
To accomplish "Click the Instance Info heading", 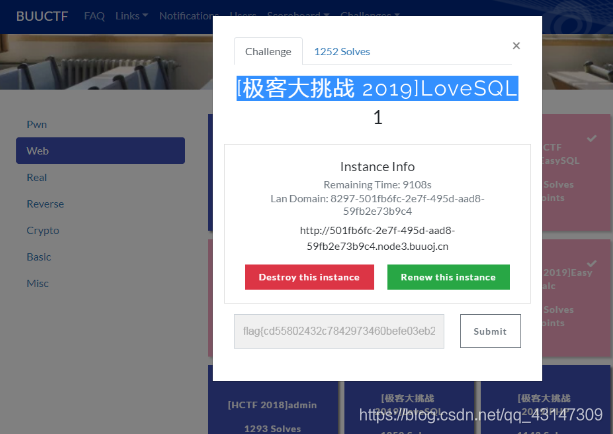I will tap(377, 167).
